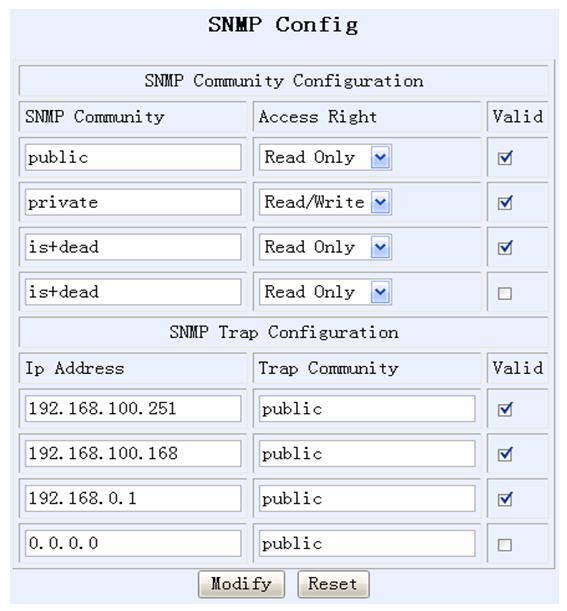Open Access Right dropdown in third community row
This screenshot has height=611, width=567.
pyautogui.click(x=325, y=247)
